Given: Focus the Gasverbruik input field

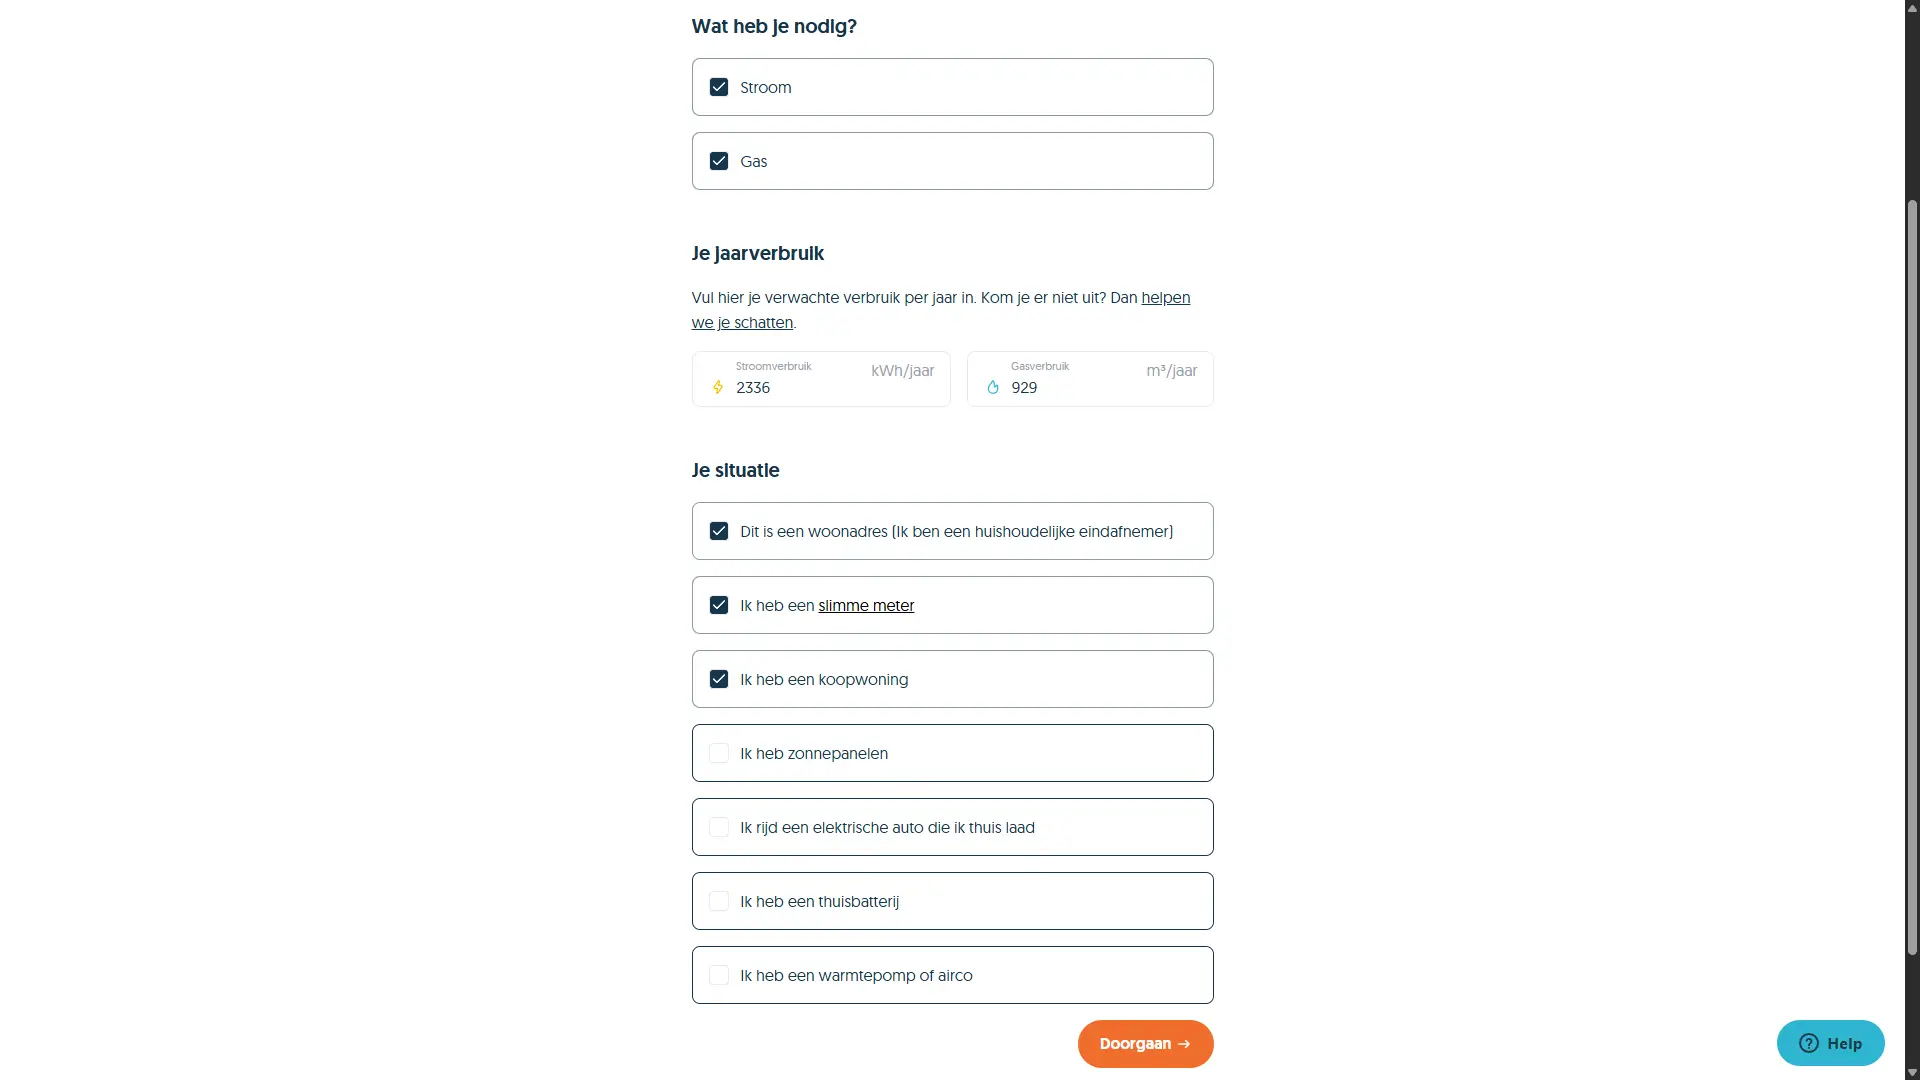Looking at the screenshot, I should point(1075,387).
